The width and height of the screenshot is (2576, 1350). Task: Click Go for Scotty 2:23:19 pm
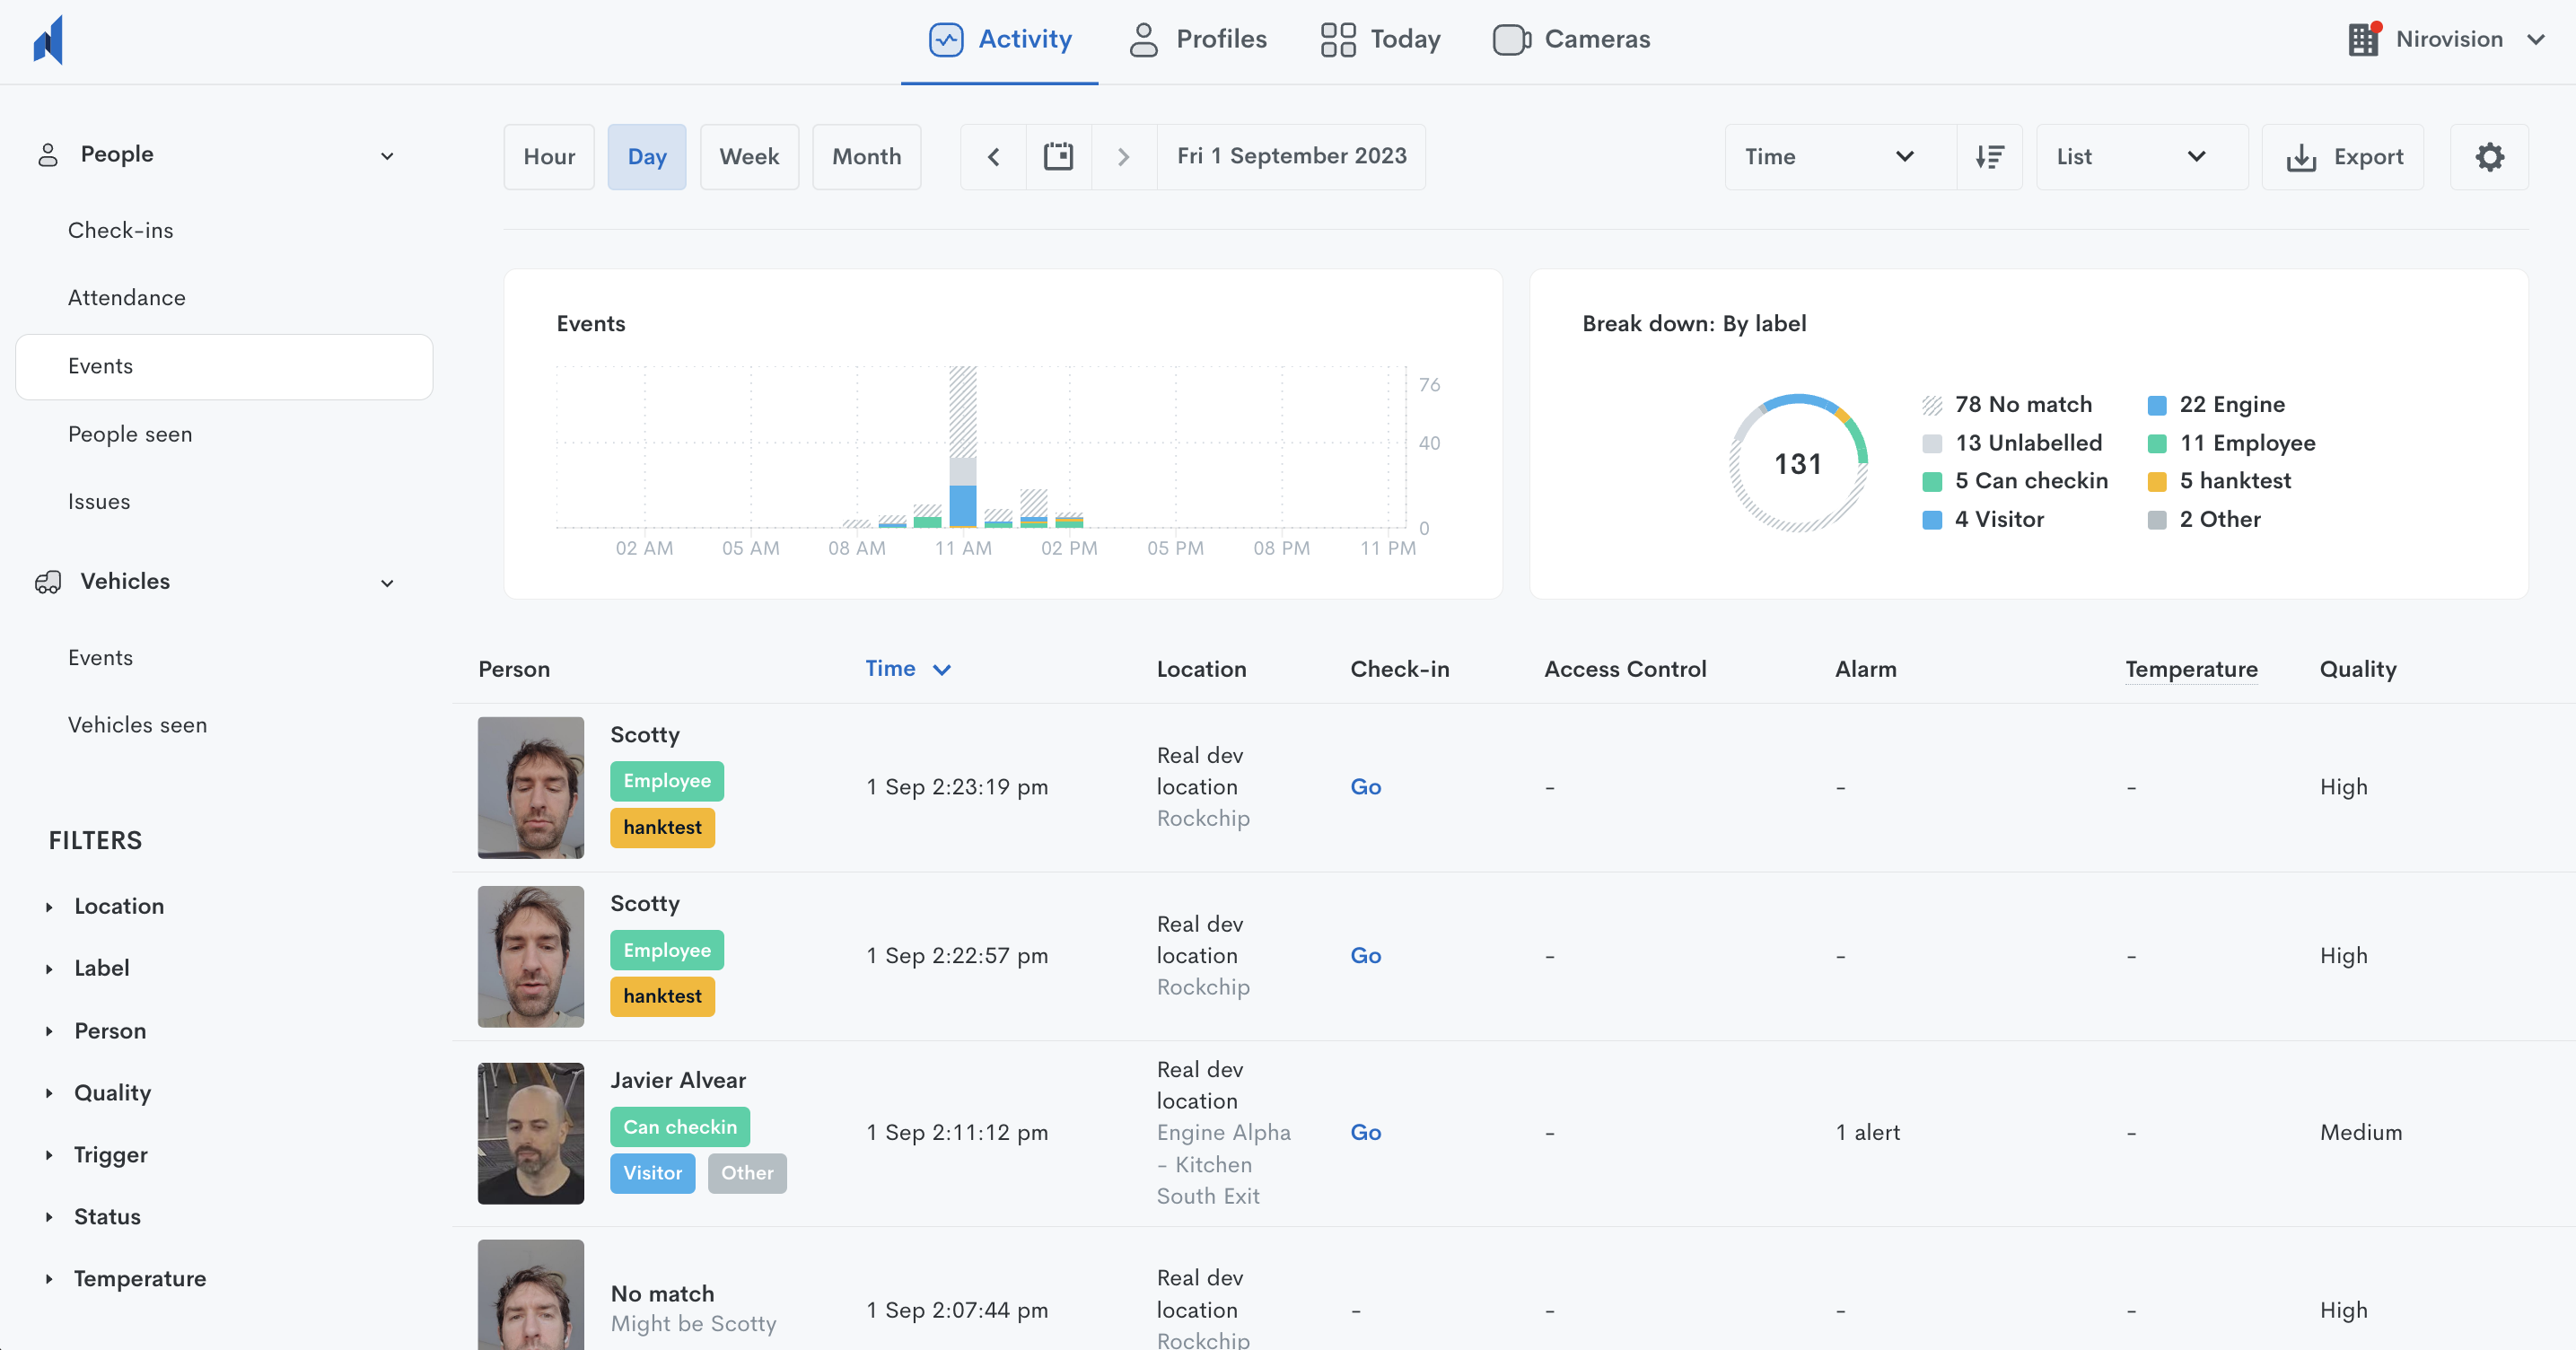[1365, 787]
